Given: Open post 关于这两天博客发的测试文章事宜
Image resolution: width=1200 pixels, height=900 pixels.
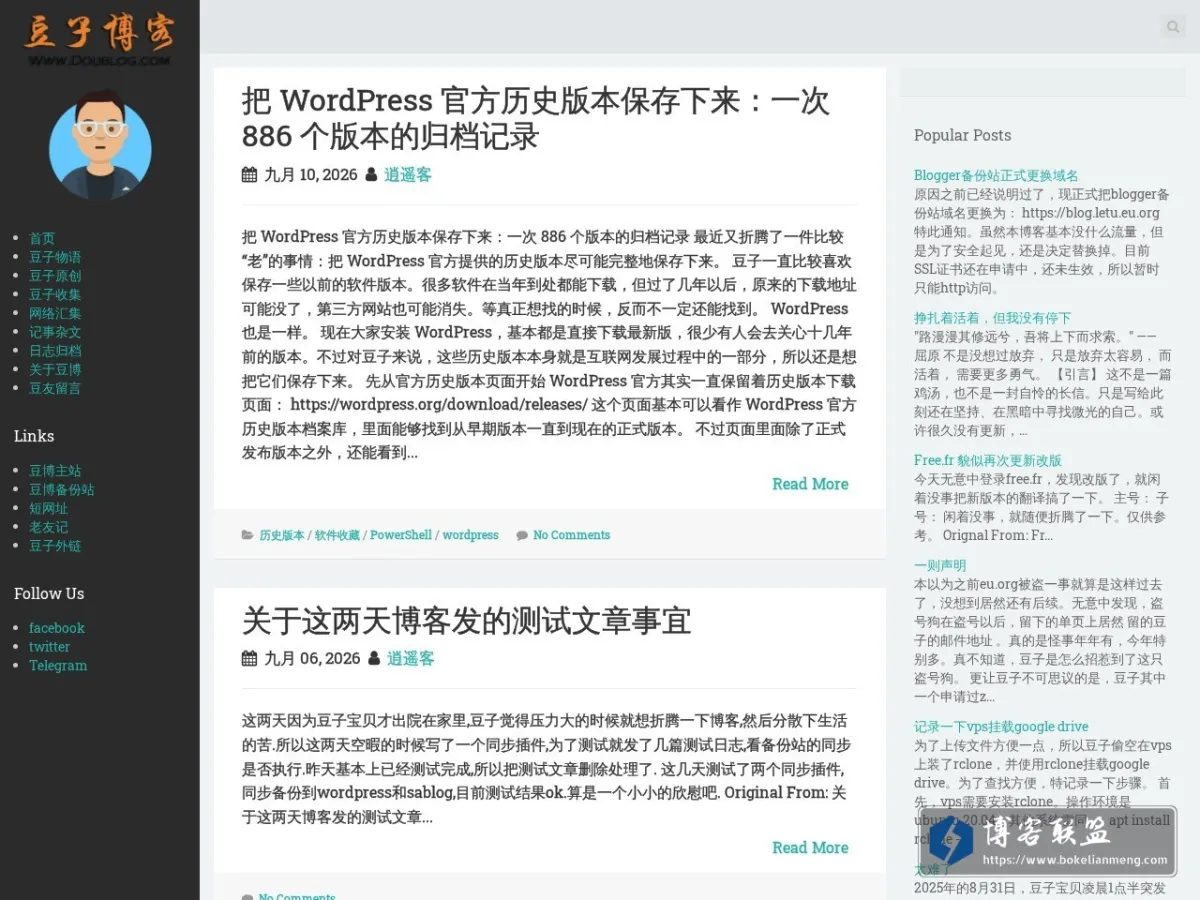Looking at the screenshot, I should (466, 621).
